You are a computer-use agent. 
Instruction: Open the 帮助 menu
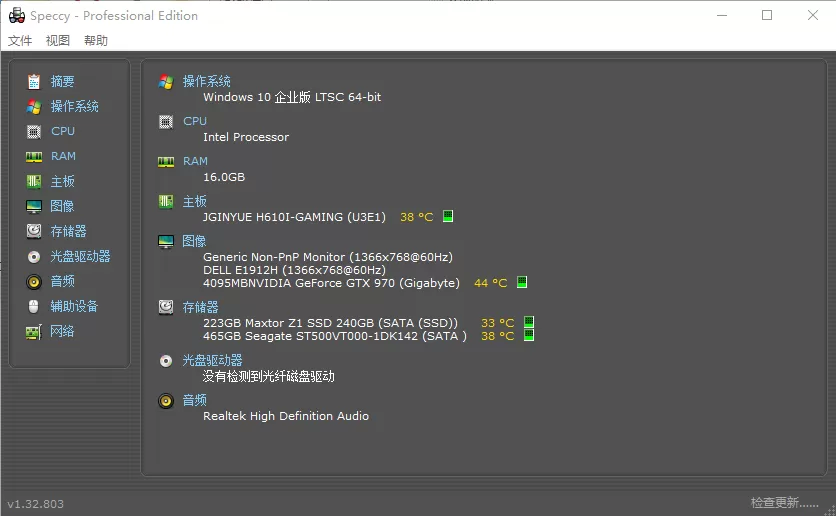coord(96,41)
